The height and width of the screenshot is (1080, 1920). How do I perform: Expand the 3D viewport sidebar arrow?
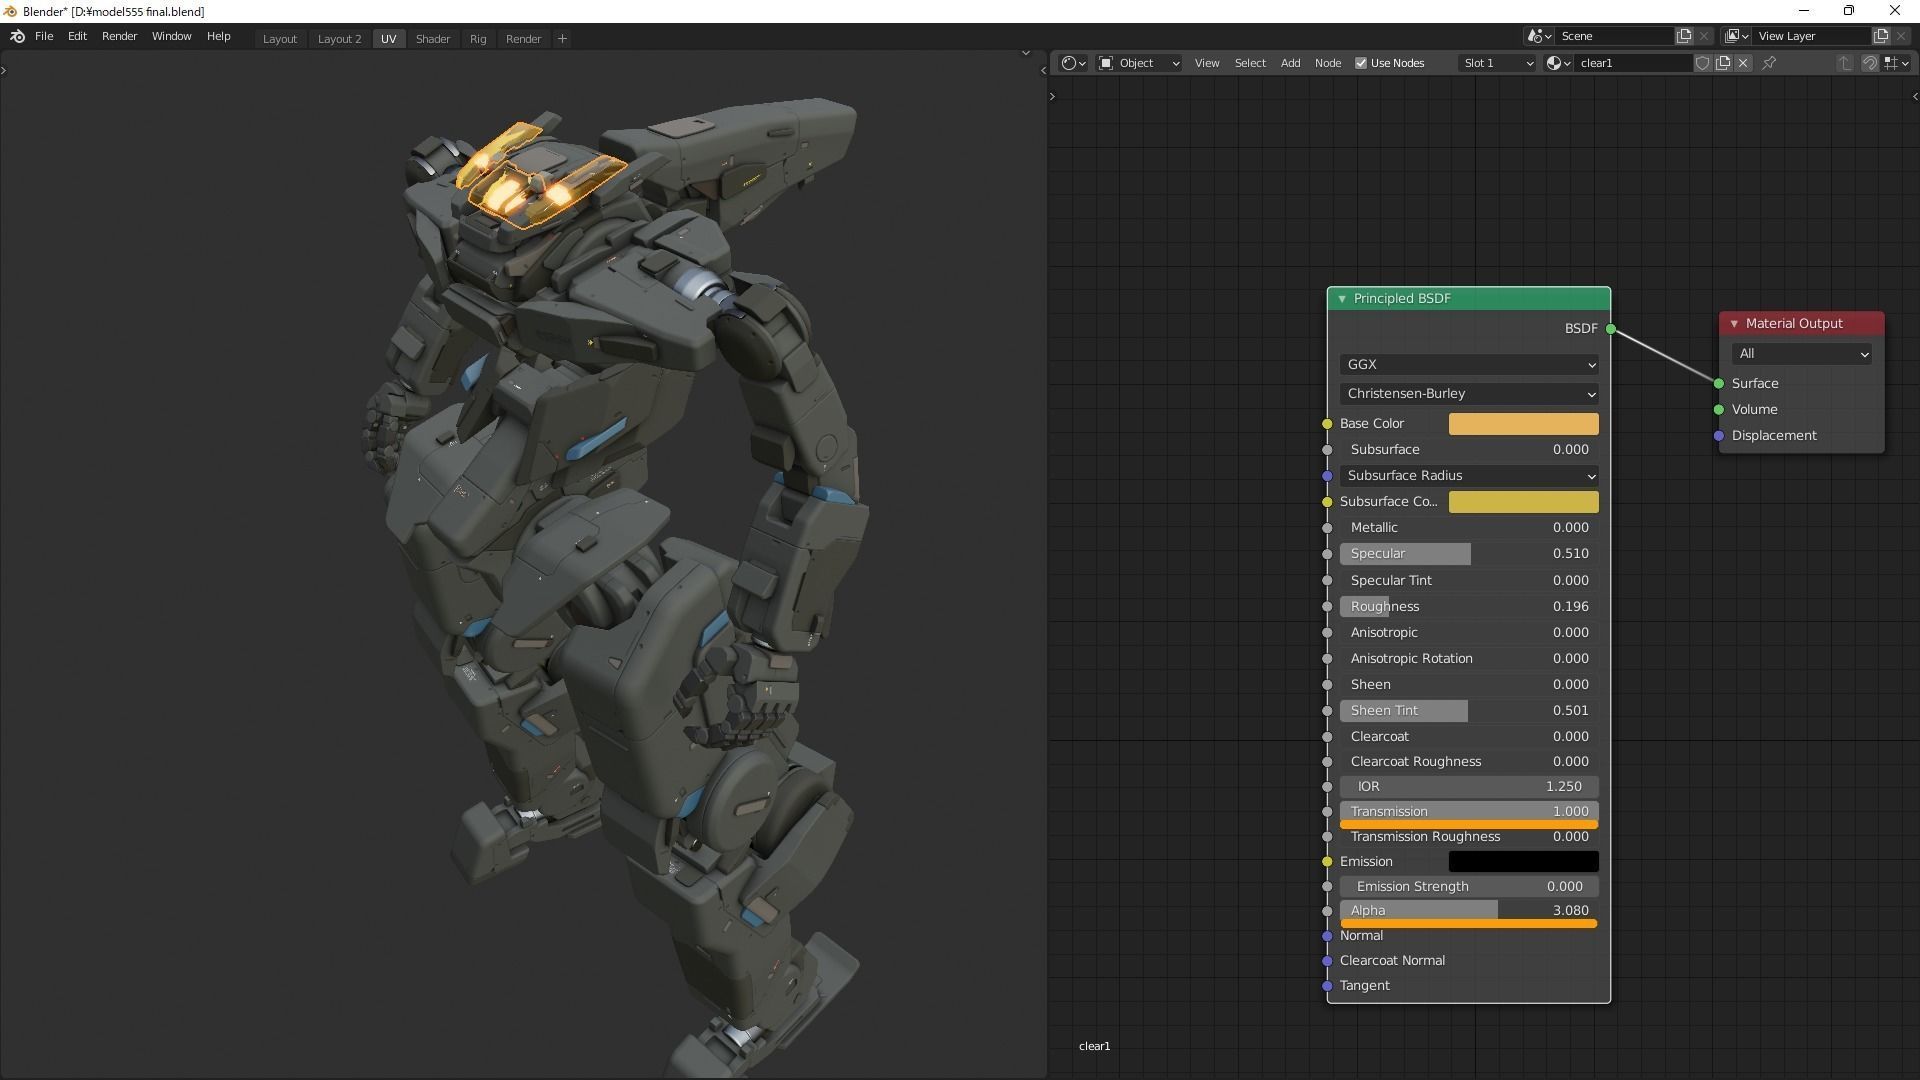pos(1043,70)
